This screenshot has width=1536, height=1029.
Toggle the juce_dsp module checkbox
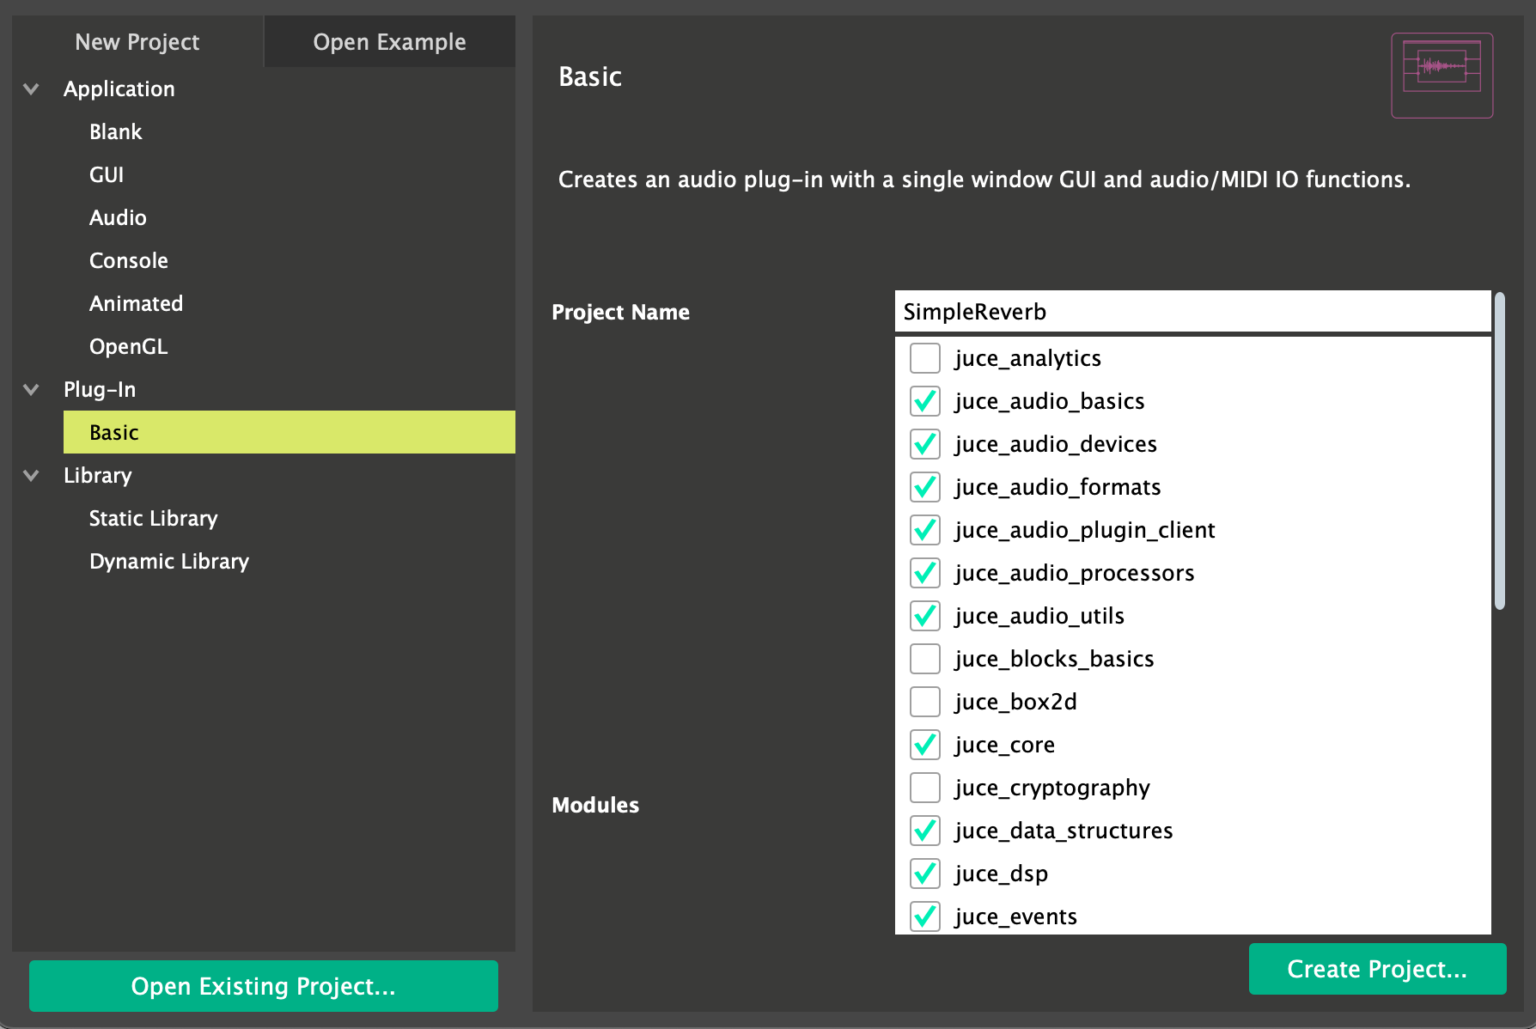(925, 874)
